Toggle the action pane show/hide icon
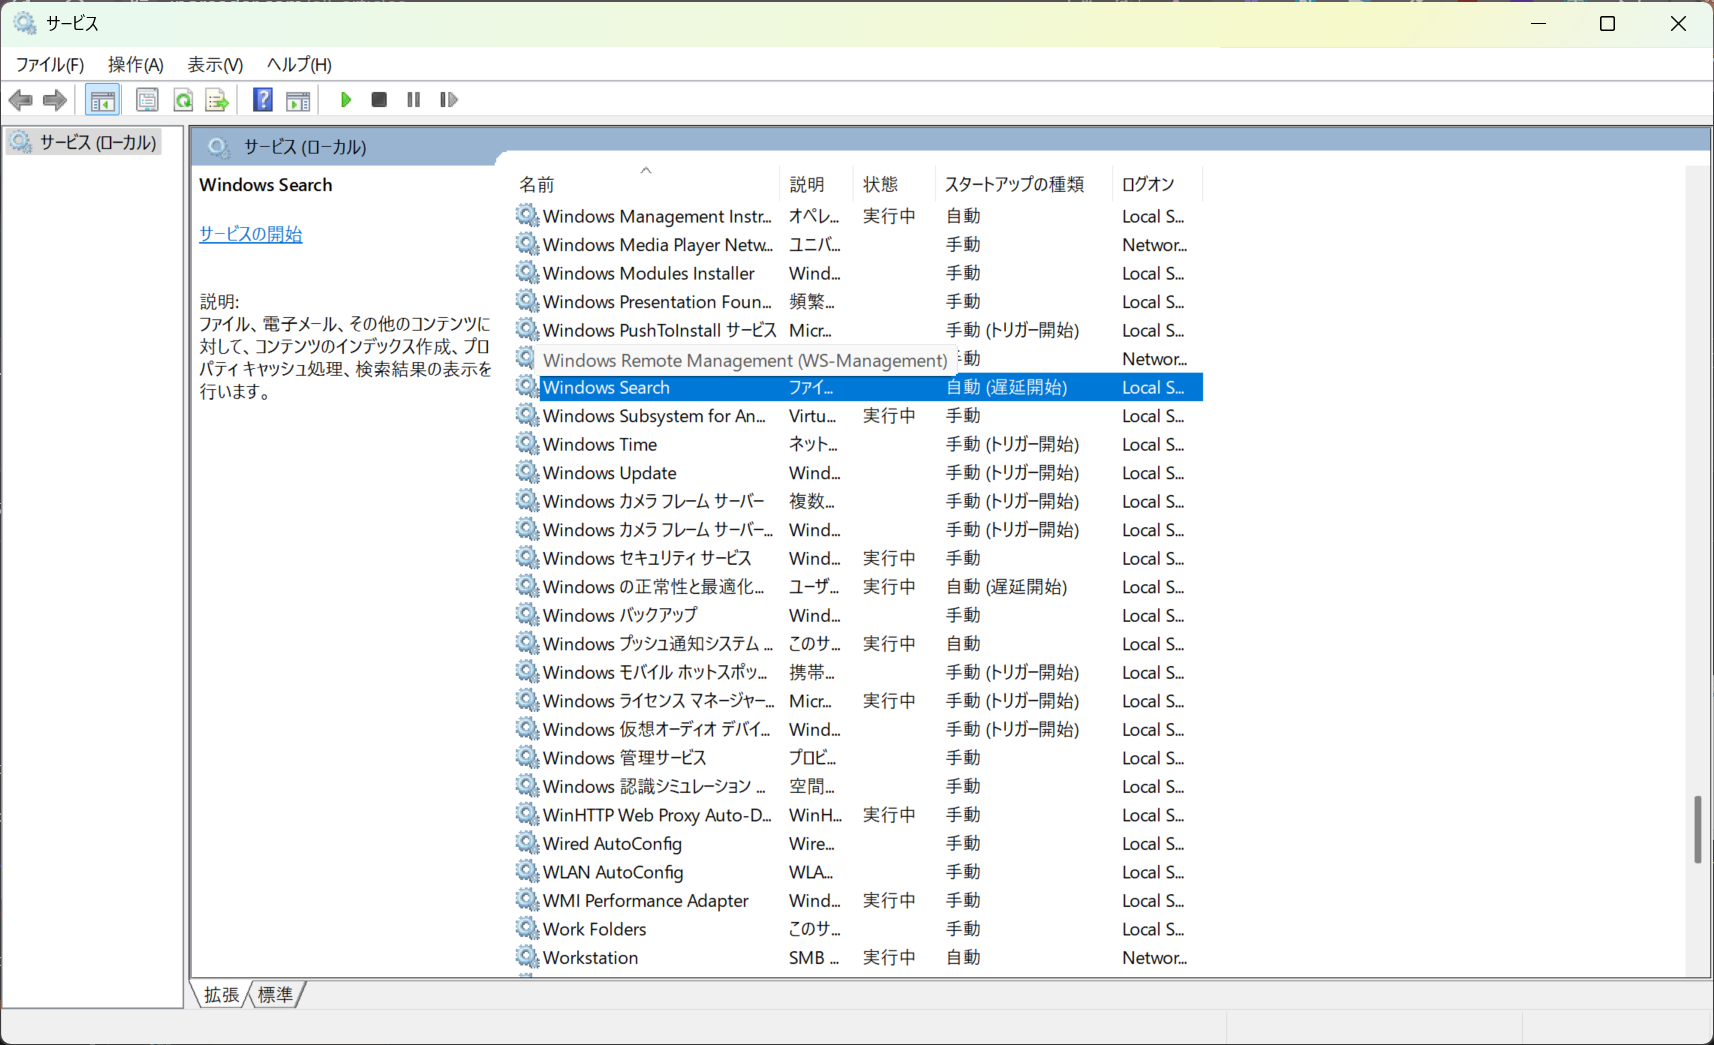 298,100
